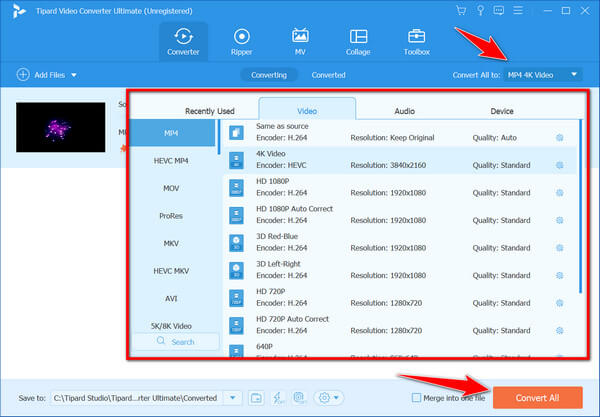Open the Convert All to format dropdown

[544, 75]
